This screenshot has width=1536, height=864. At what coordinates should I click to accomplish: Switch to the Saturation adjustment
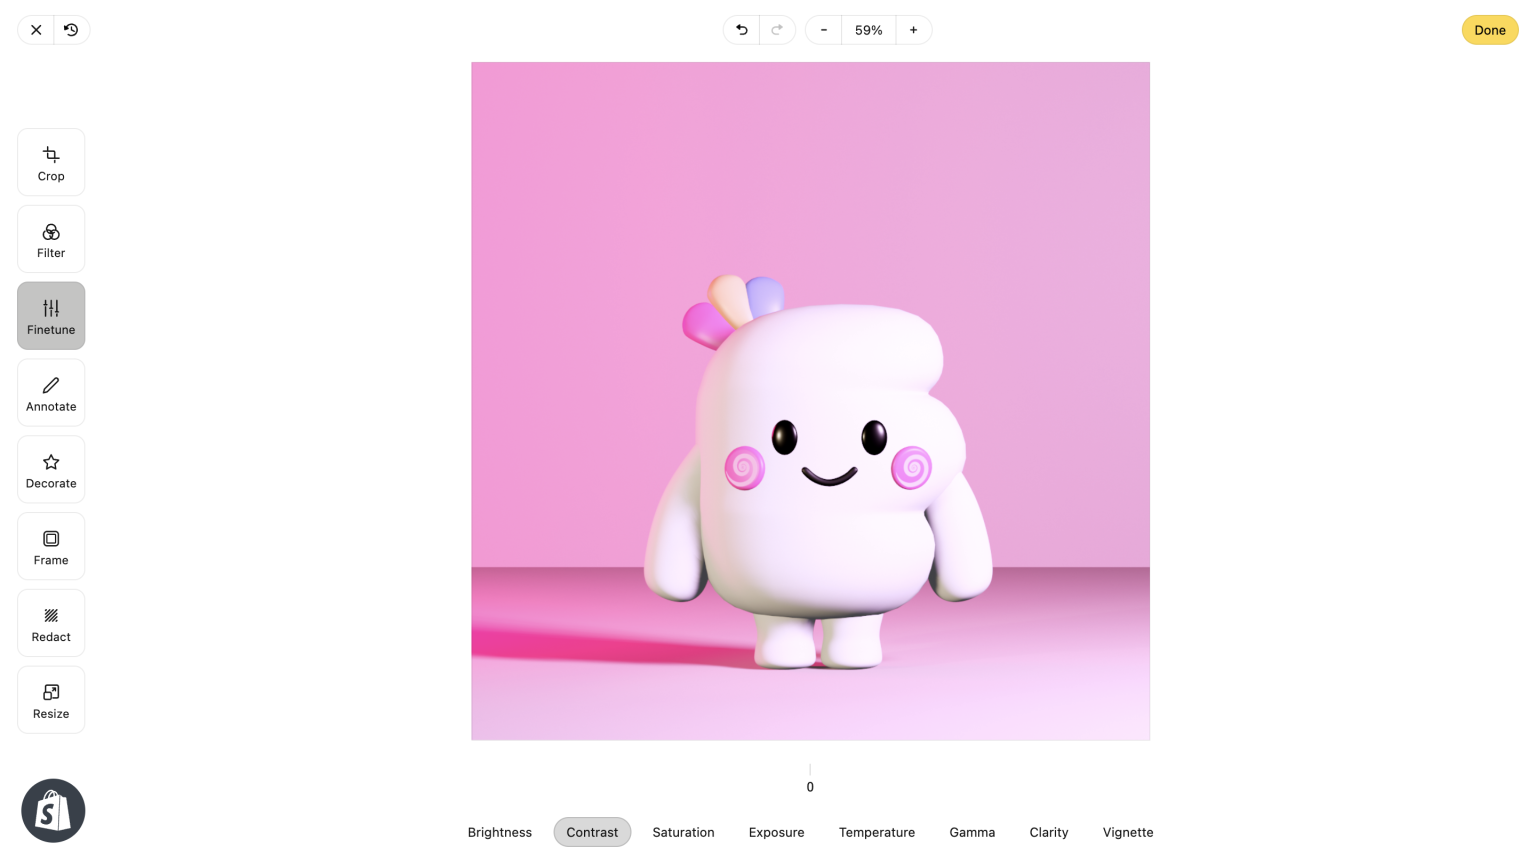point(683,832)
